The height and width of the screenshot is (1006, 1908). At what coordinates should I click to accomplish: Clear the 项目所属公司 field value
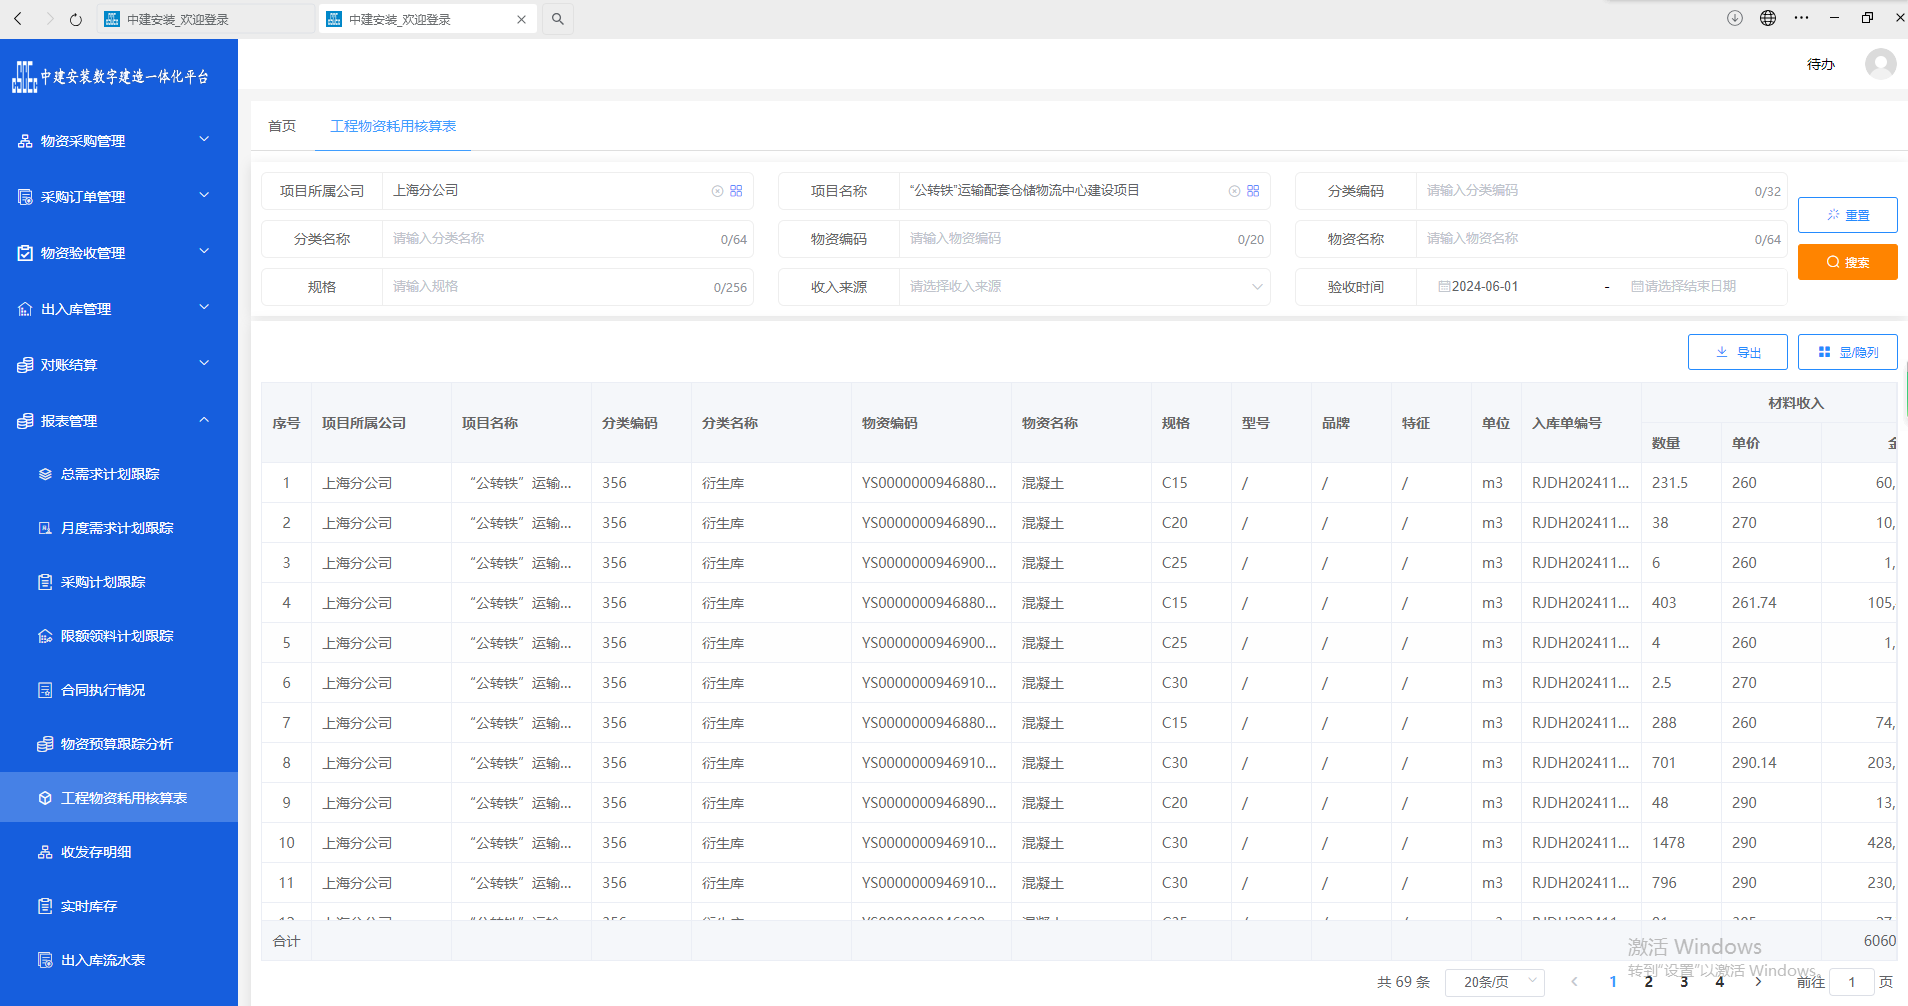pyautogui.click(x=717, y=191)
